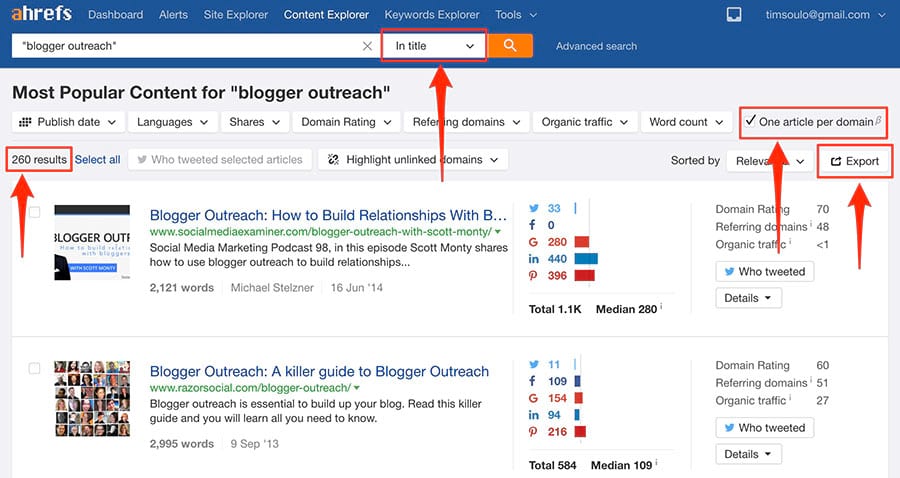Click author name Michael Stelzner
Image resolution: width=900 pixels, height=478 pixels.
coord(272,288)
